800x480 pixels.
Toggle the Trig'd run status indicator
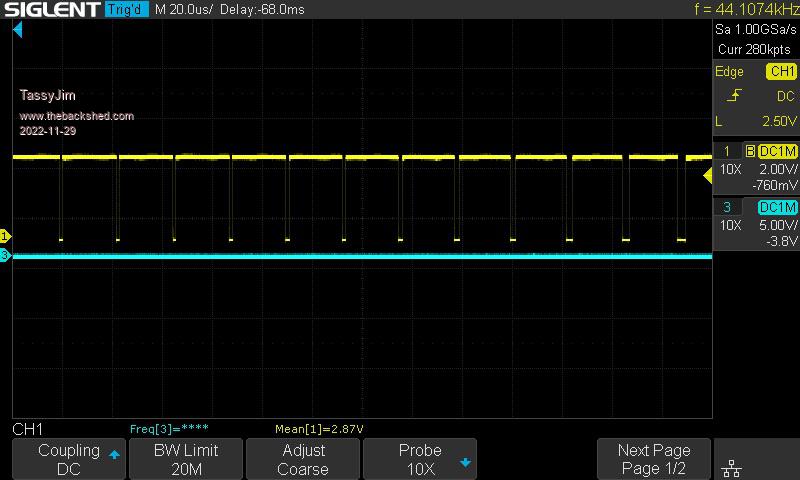[x=126, y=9]
